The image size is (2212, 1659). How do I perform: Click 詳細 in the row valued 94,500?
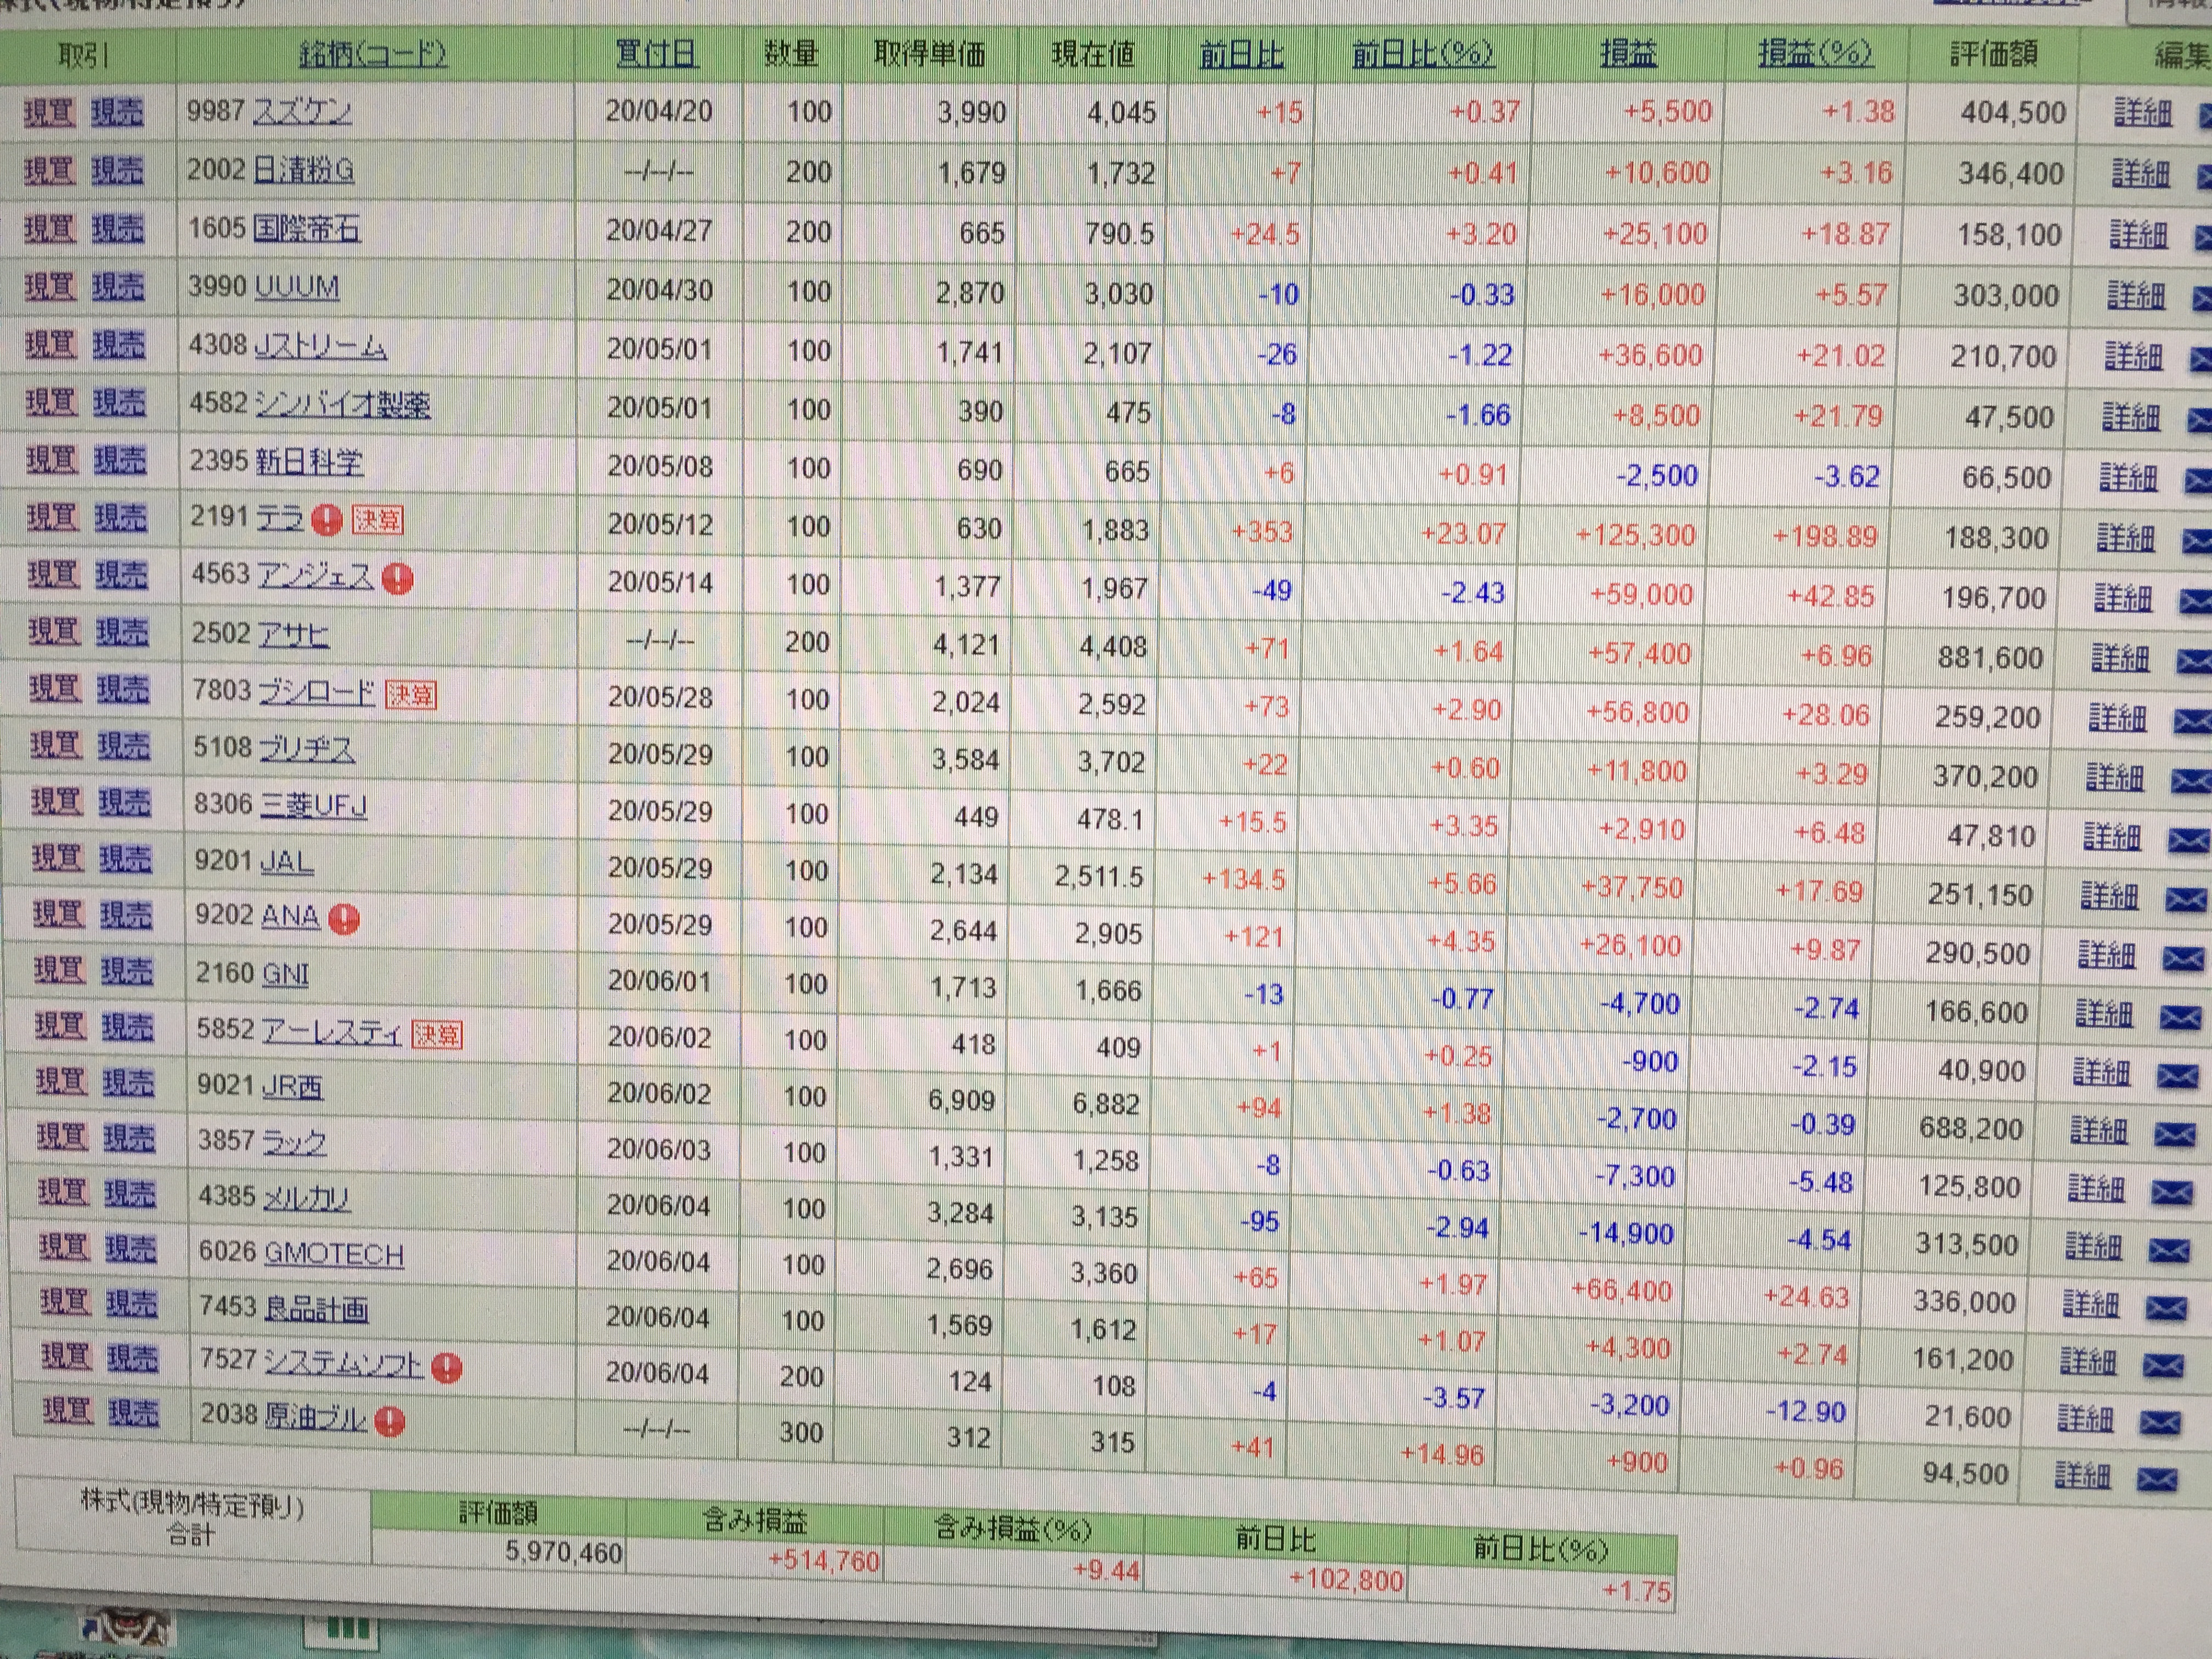[x=2083, y=1476]
